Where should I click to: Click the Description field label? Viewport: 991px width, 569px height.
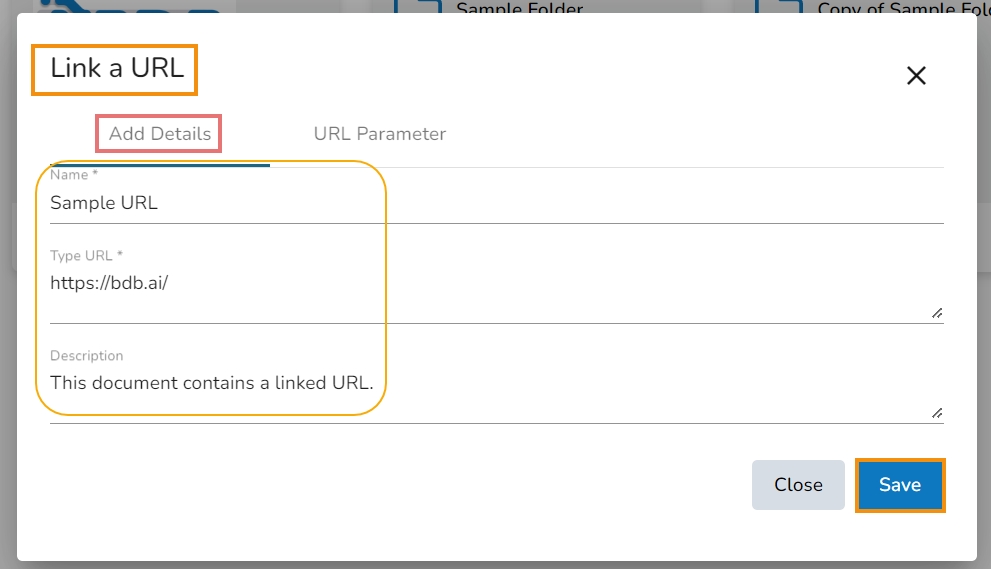(87, 356)
